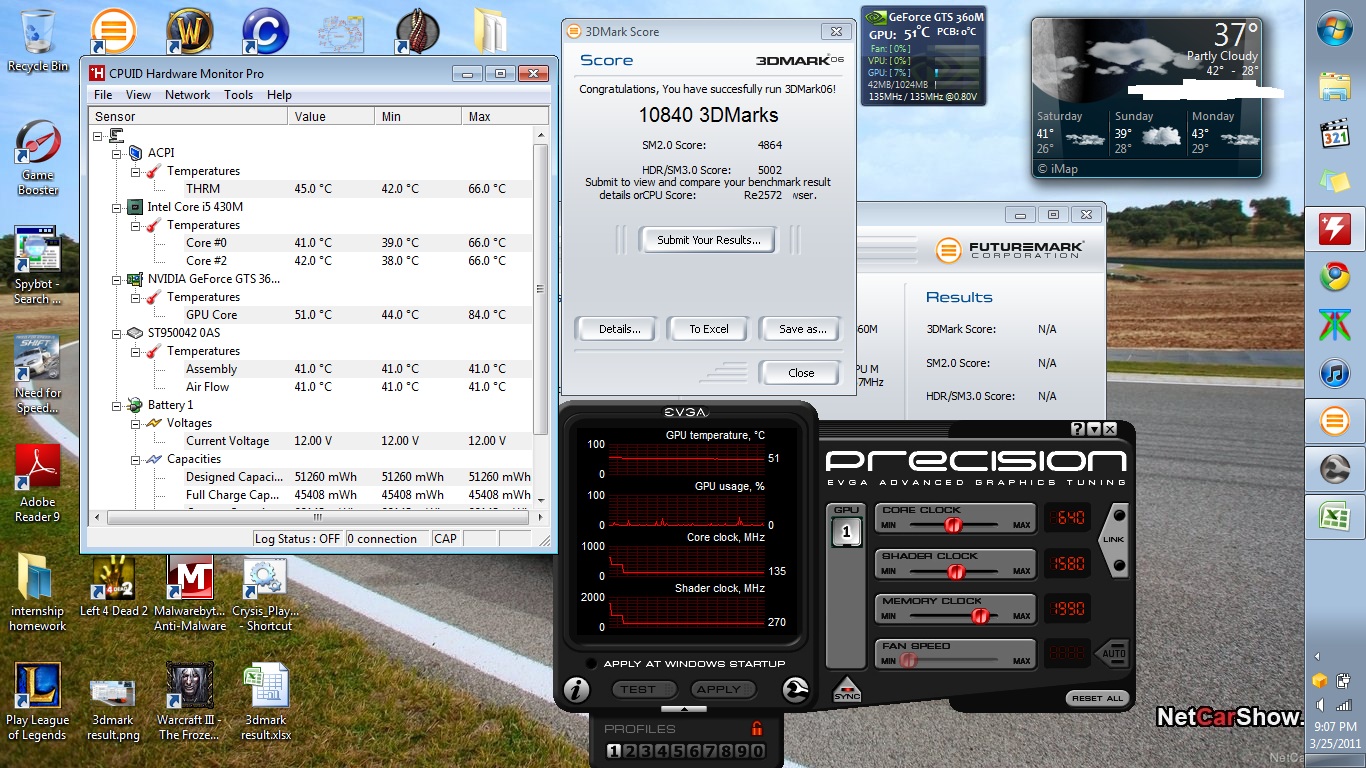Open the Tools menu in HWMonitor
This screenshot has width=1366, height=768.
(238, 95)
